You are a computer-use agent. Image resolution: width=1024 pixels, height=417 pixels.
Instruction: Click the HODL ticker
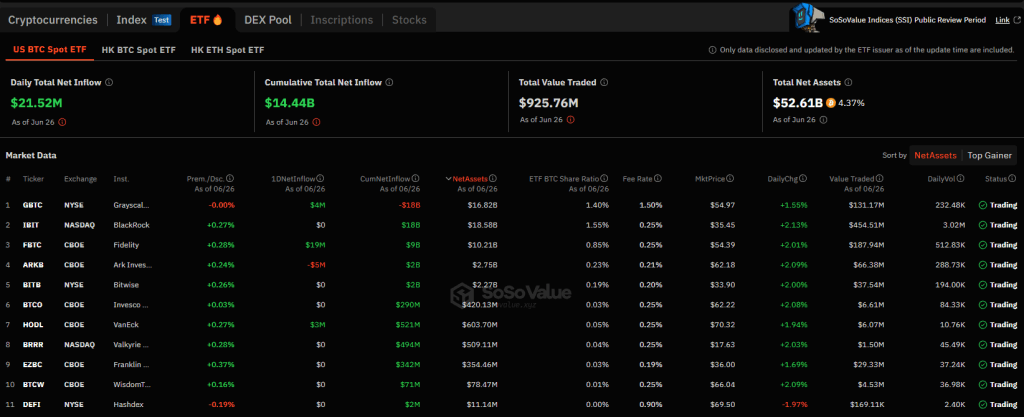pos(34,324)
